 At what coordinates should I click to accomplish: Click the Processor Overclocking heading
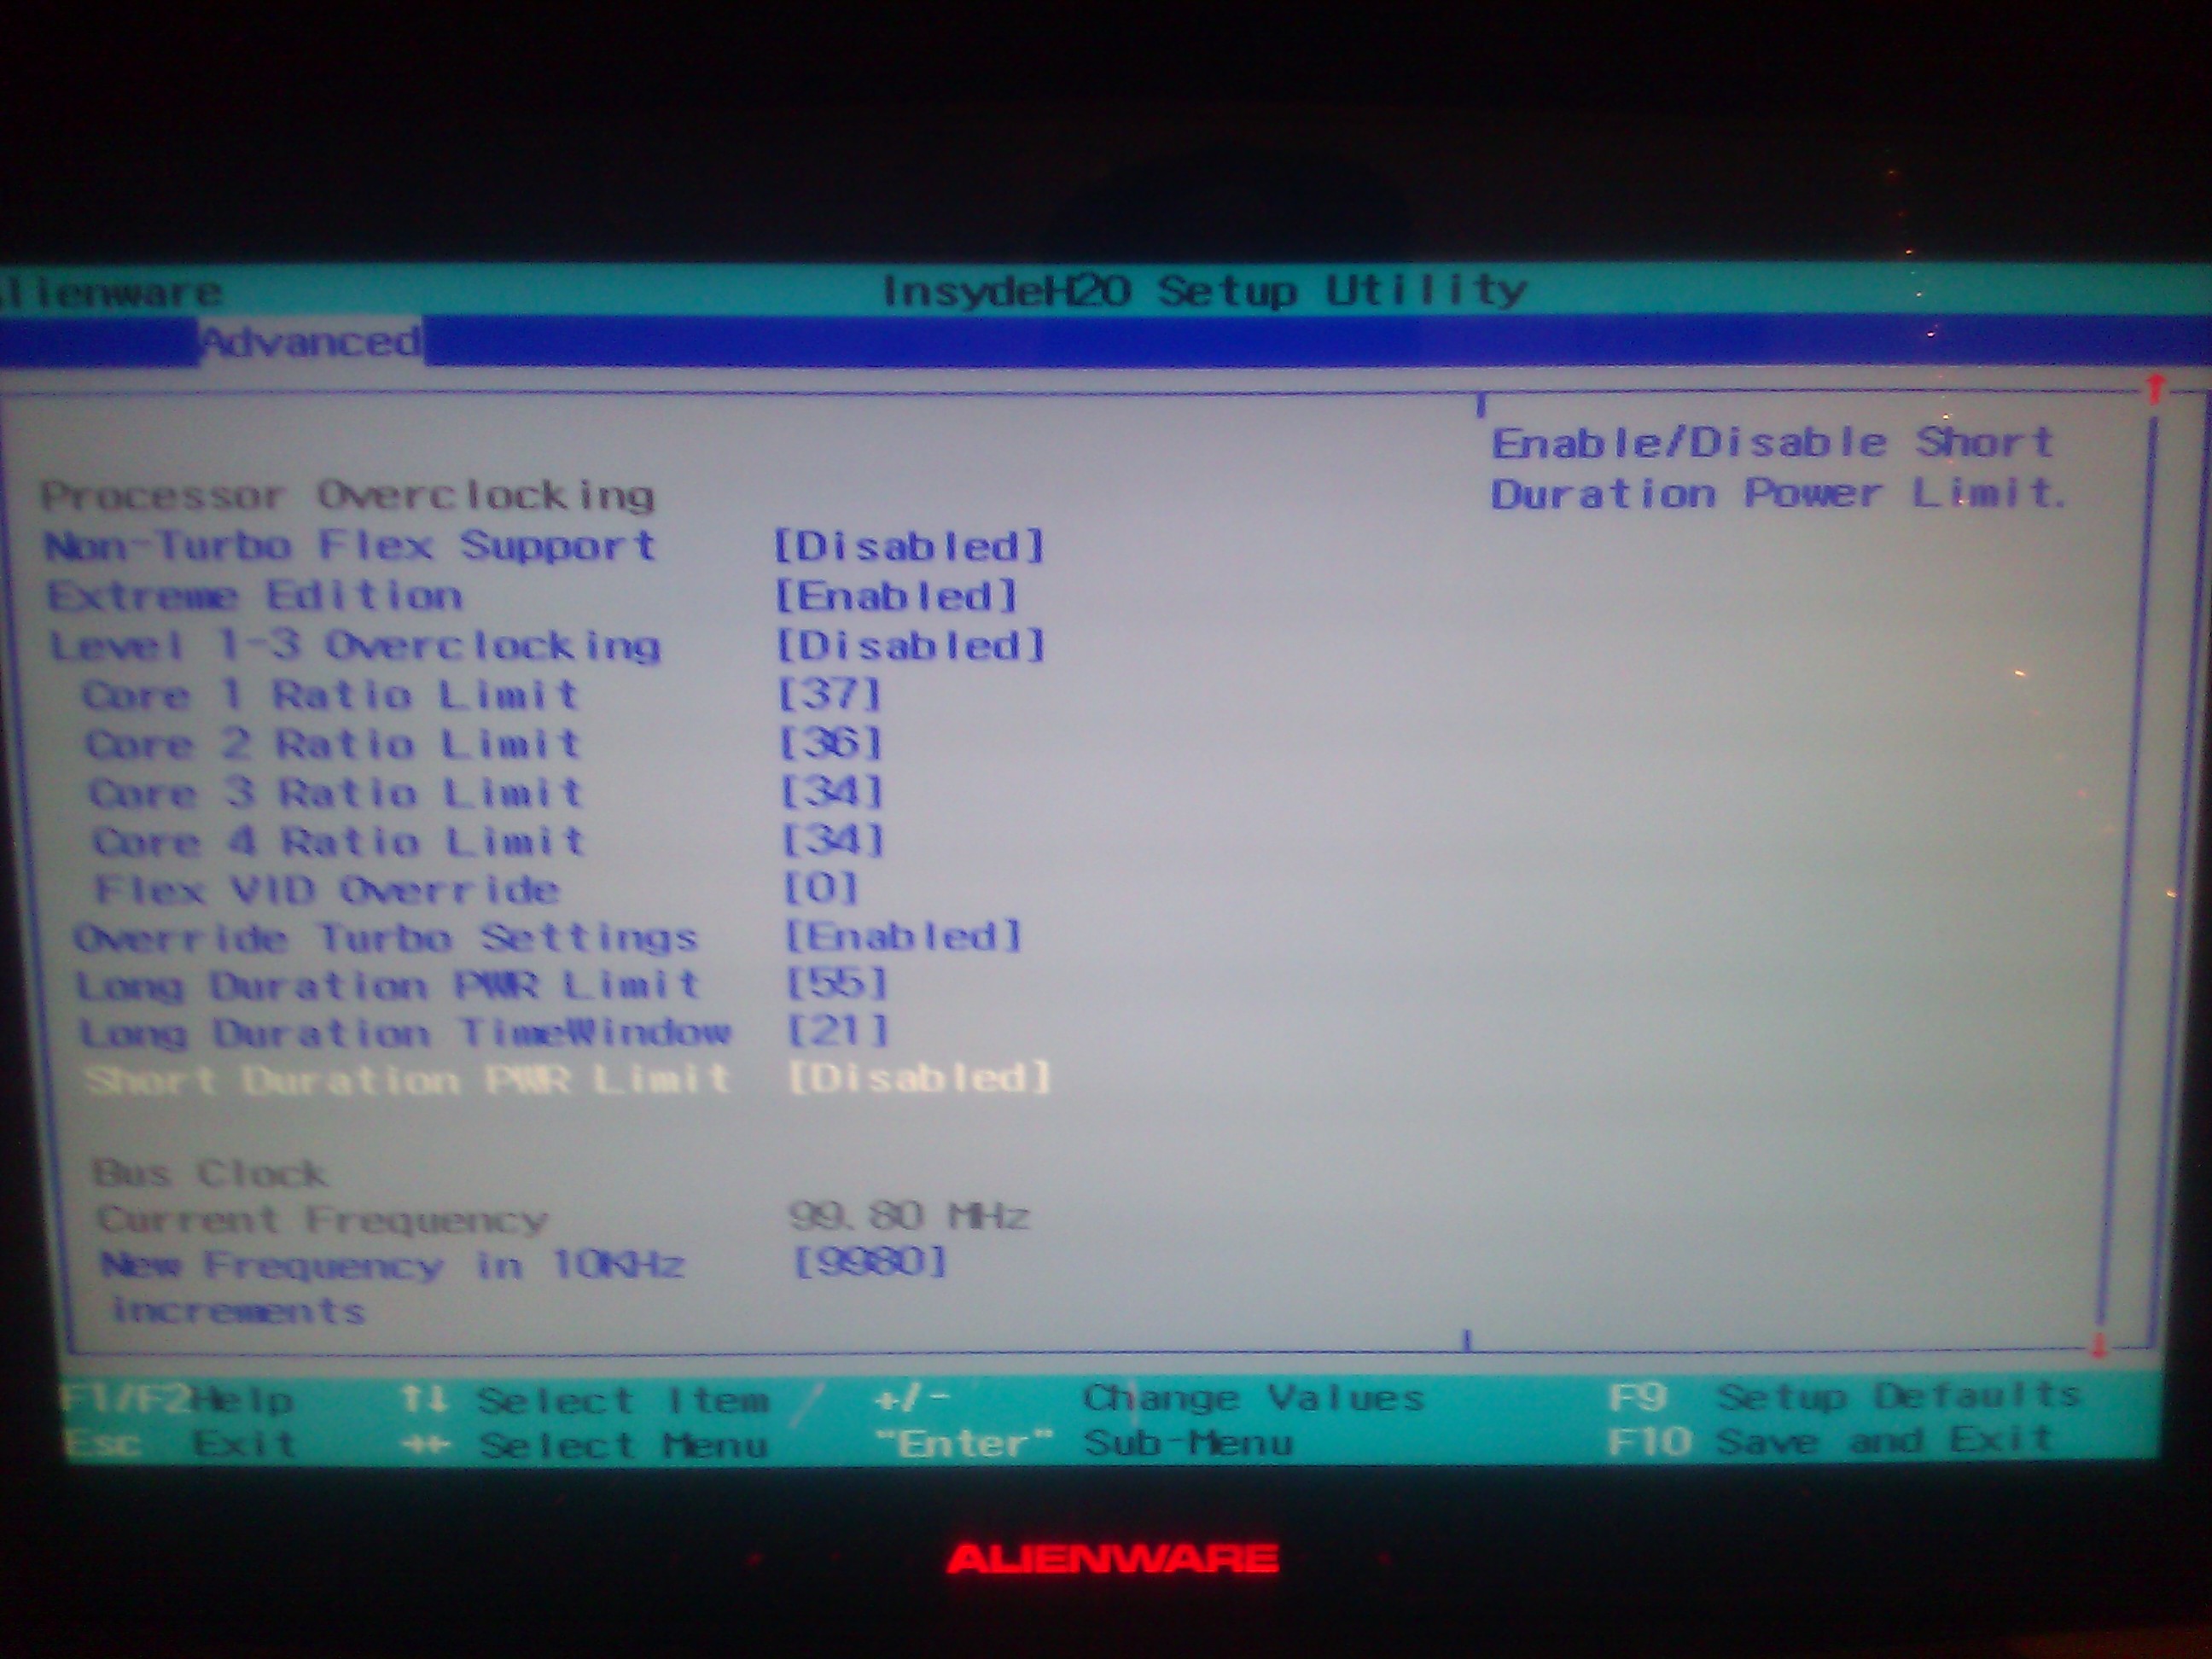coord(348,496)
